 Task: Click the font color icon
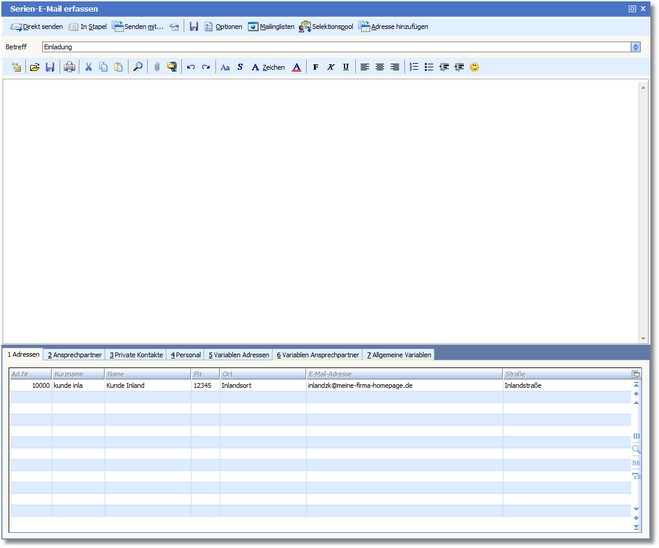click(x=296, y=67)
